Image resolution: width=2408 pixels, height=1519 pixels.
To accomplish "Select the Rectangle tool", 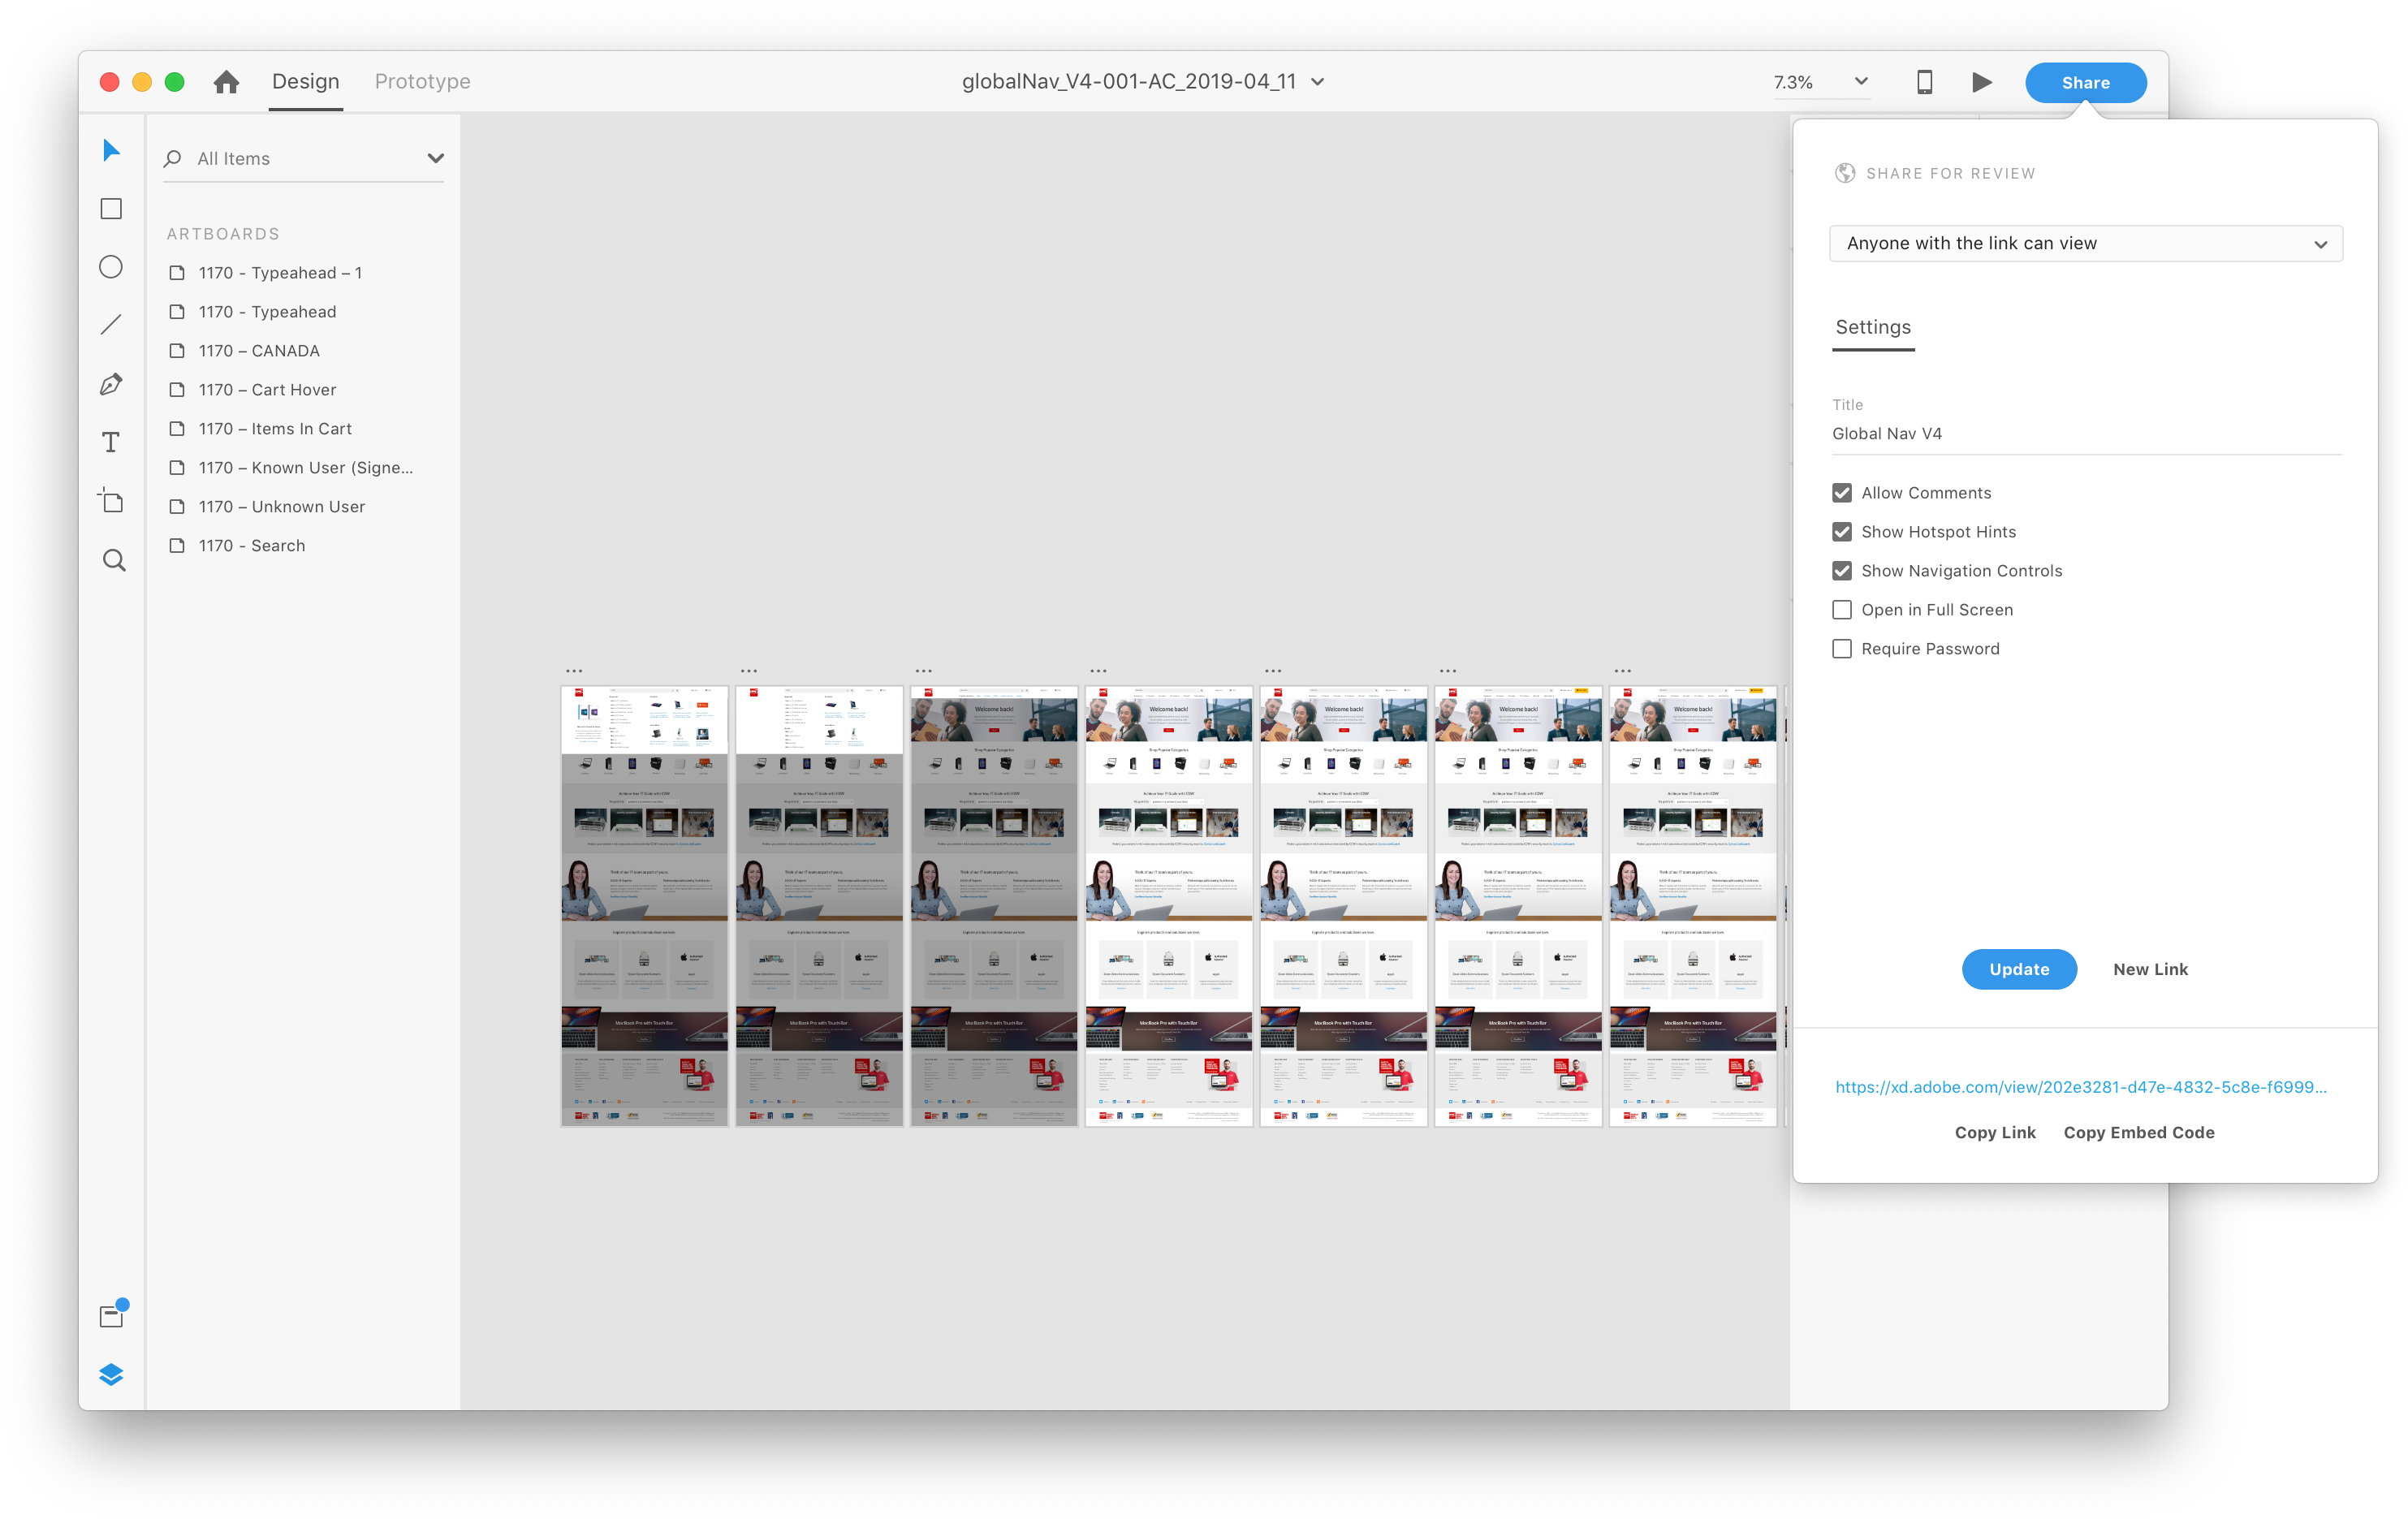I will point(111,209).
